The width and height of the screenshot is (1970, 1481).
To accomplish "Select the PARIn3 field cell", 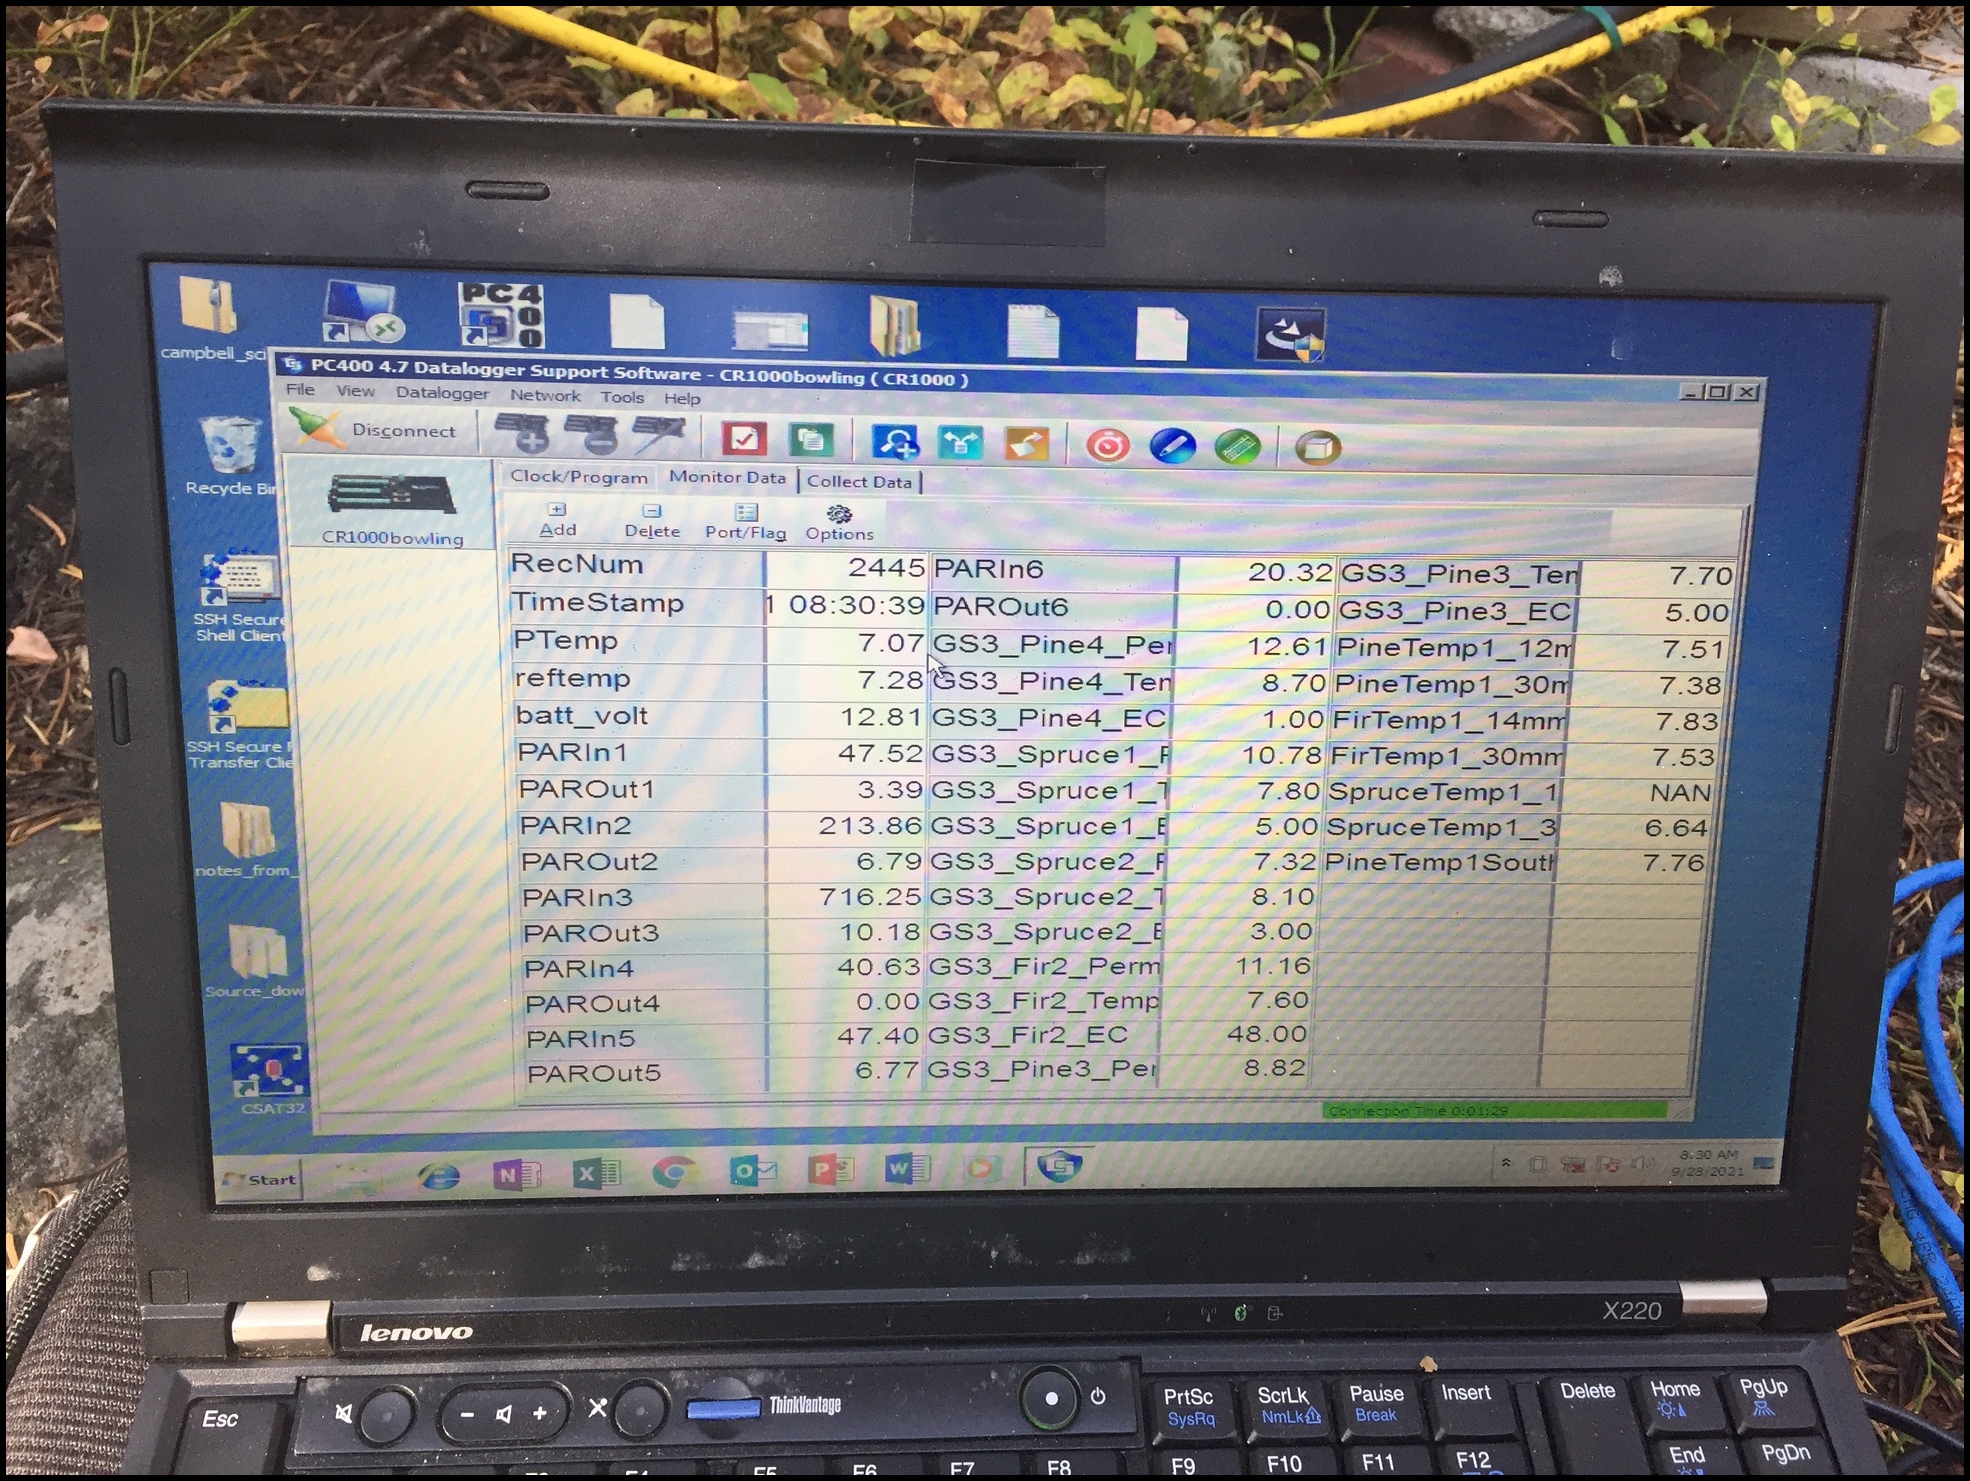I will (x=643, y=897).
